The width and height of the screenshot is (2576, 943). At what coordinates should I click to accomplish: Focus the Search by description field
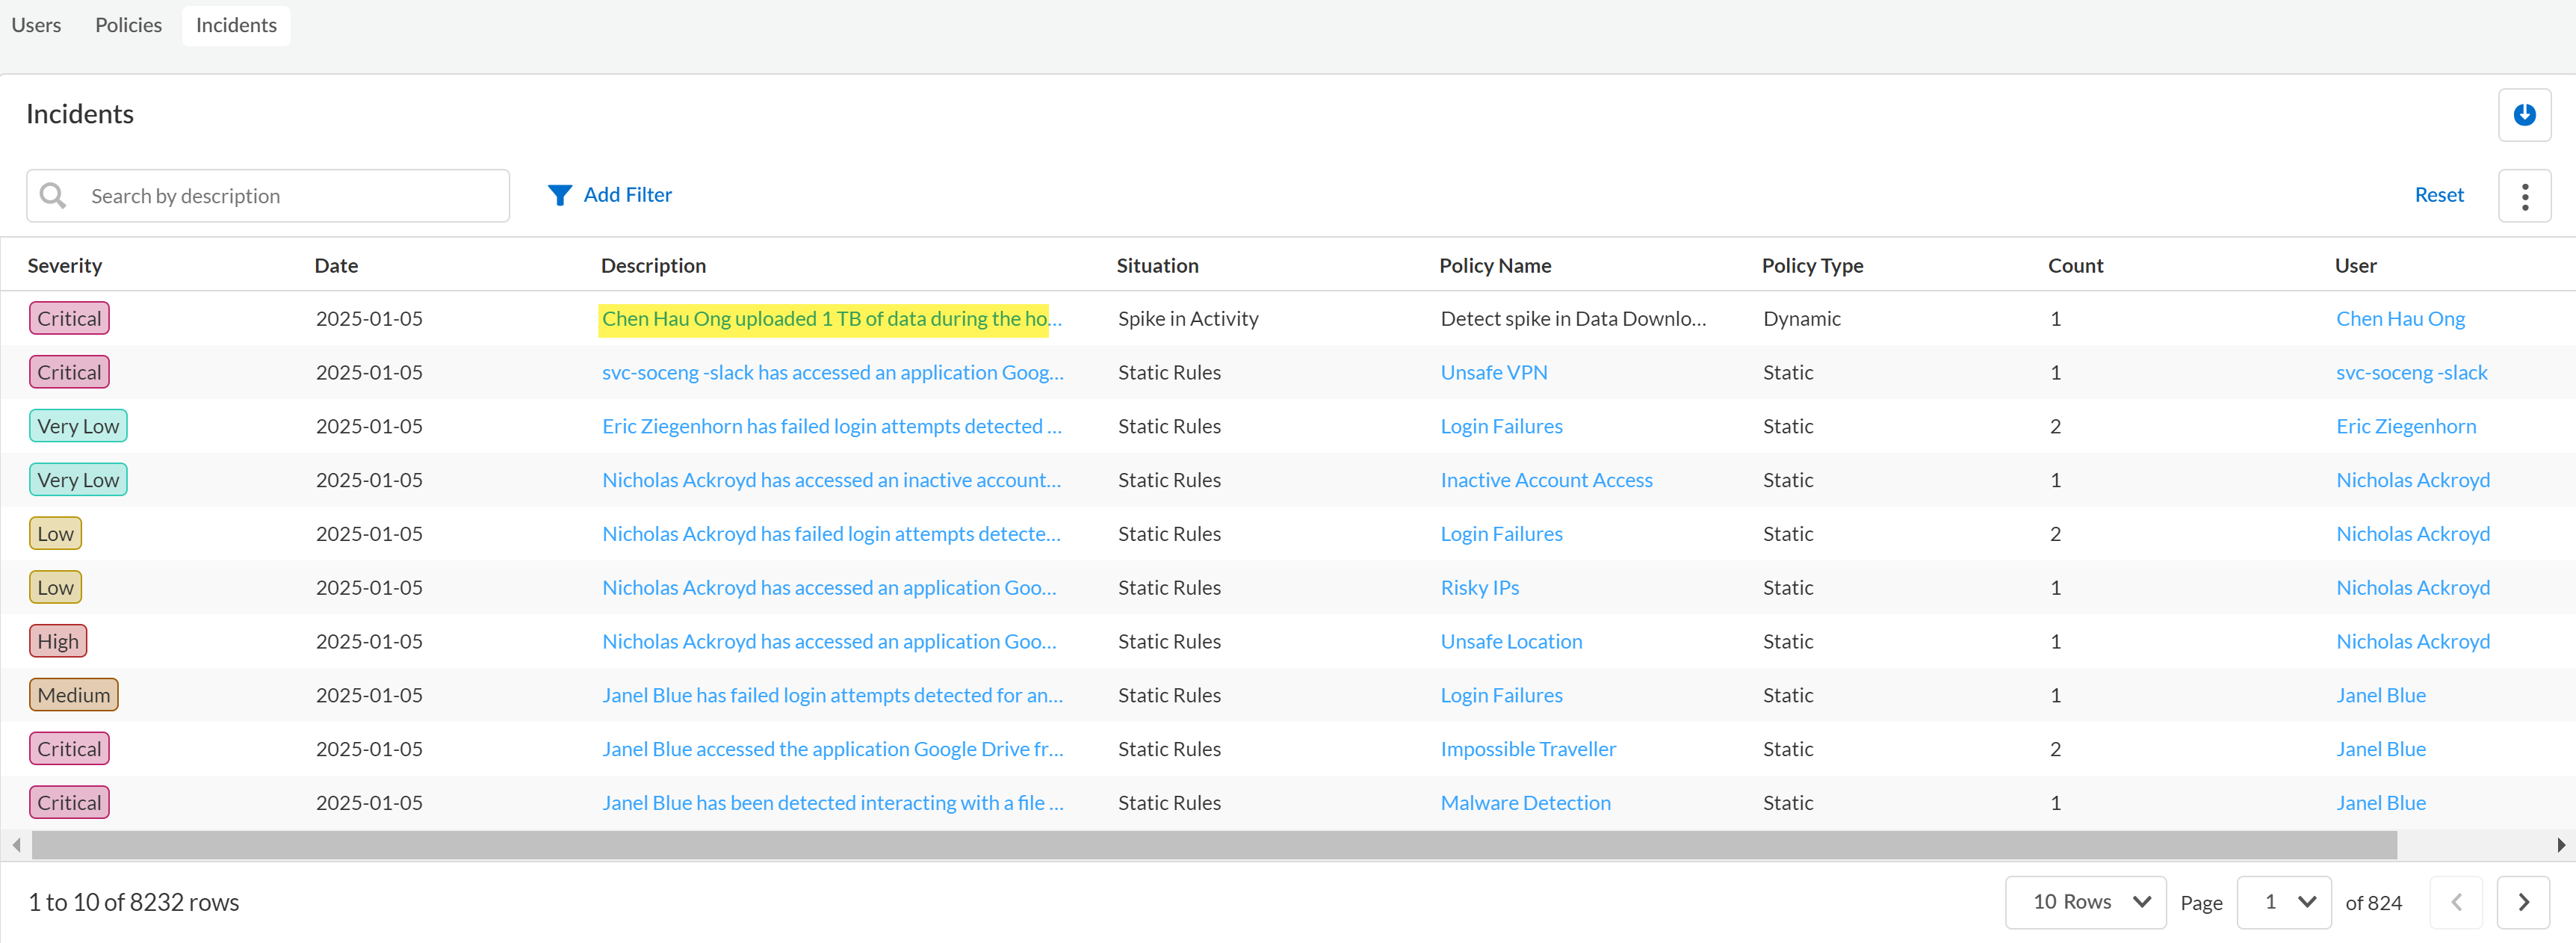coord(290,196)
